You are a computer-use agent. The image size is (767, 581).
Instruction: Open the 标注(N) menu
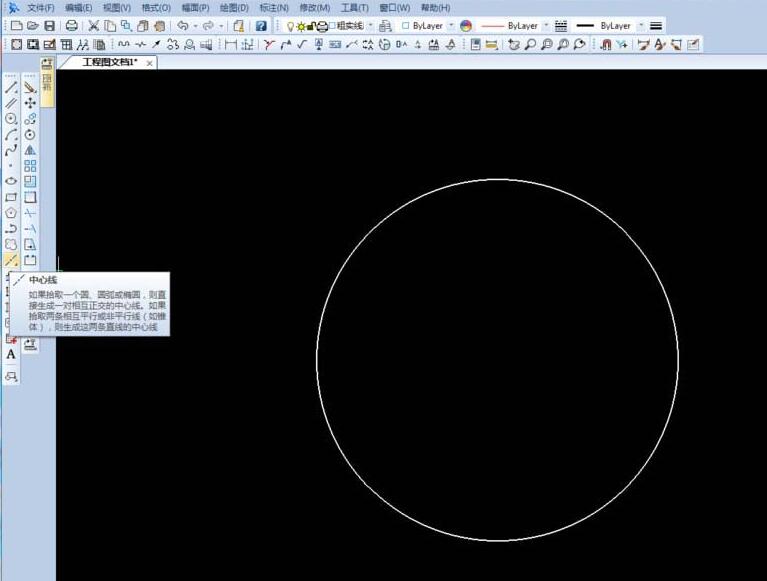(x=273, y=8)
